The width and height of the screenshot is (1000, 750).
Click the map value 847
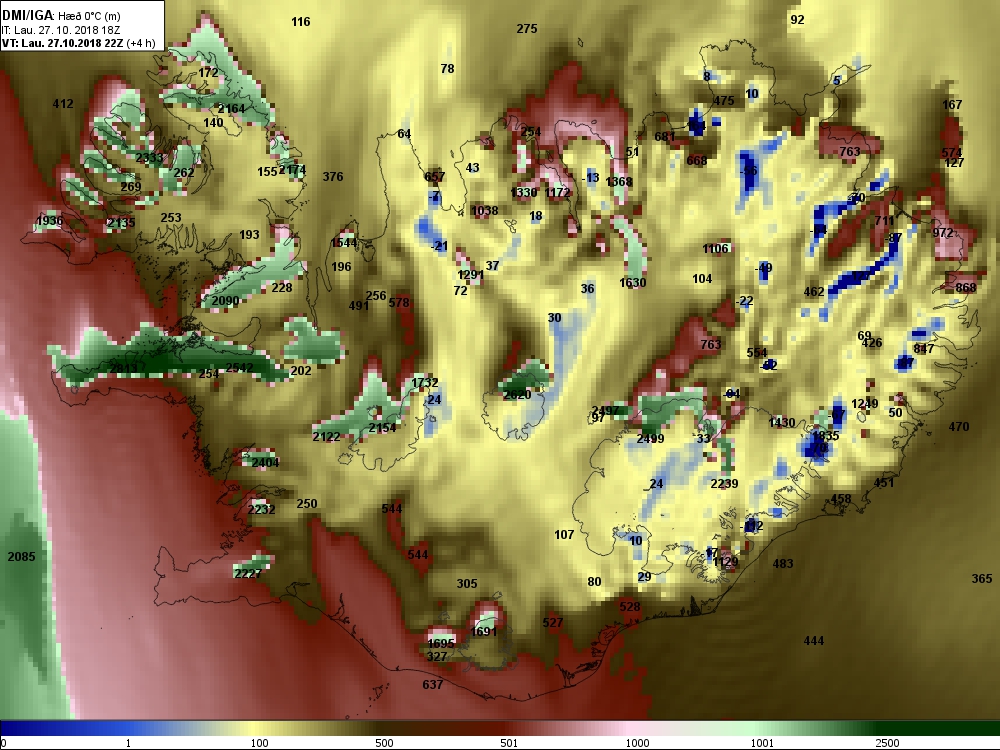923,348
